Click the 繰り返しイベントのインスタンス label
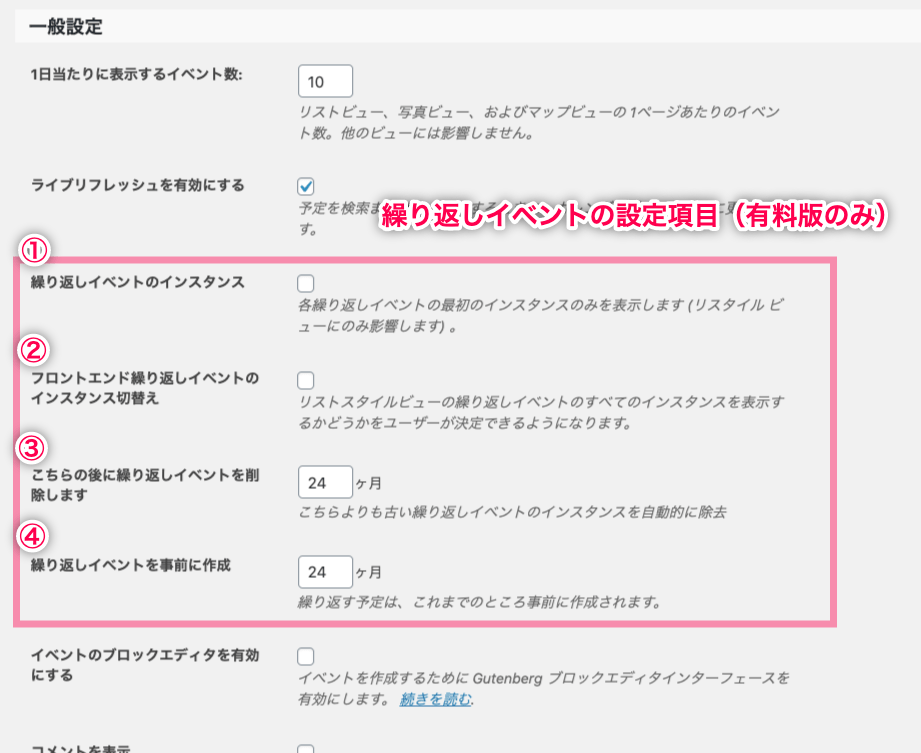The height and width of the screenshot is (753, 921). click(137, 282)
